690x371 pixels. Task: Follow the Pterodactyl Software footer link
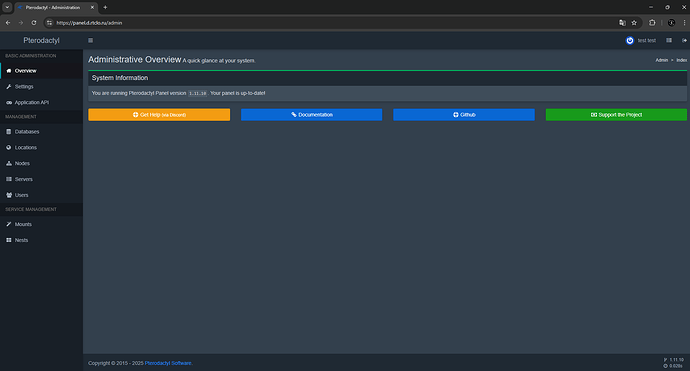point(168,363)
